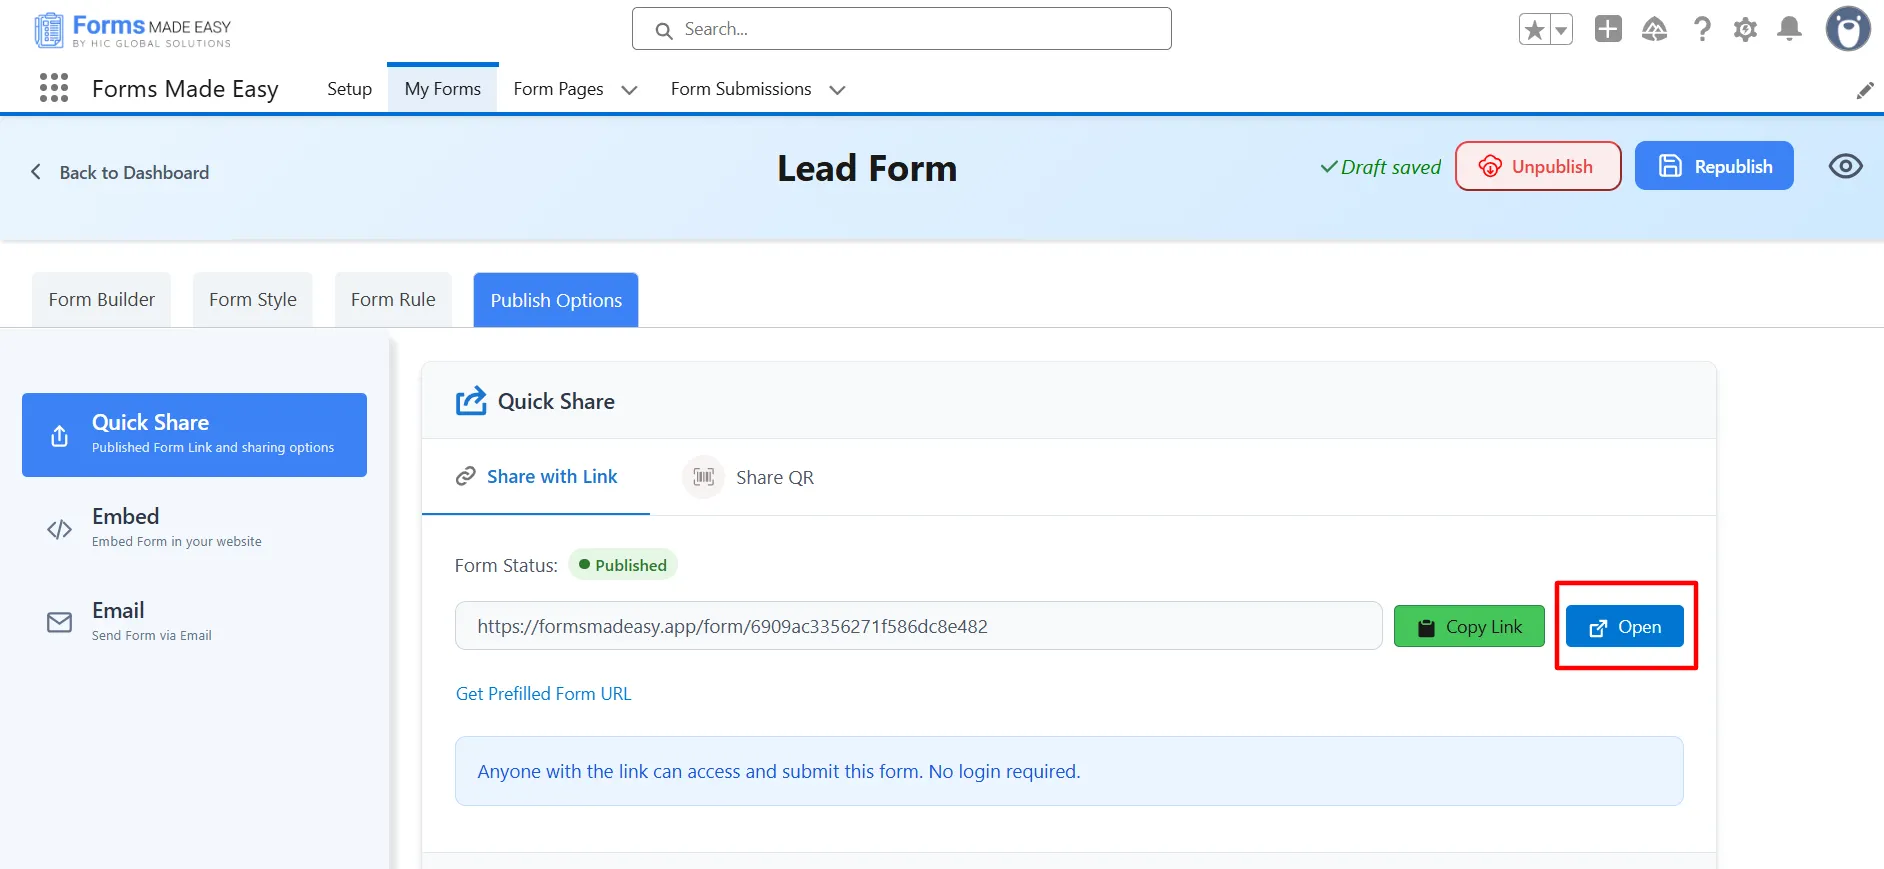Expand the Form Submissions dropdown chevron
This screenshot has height=869, width=1884.
pos(837,90)
